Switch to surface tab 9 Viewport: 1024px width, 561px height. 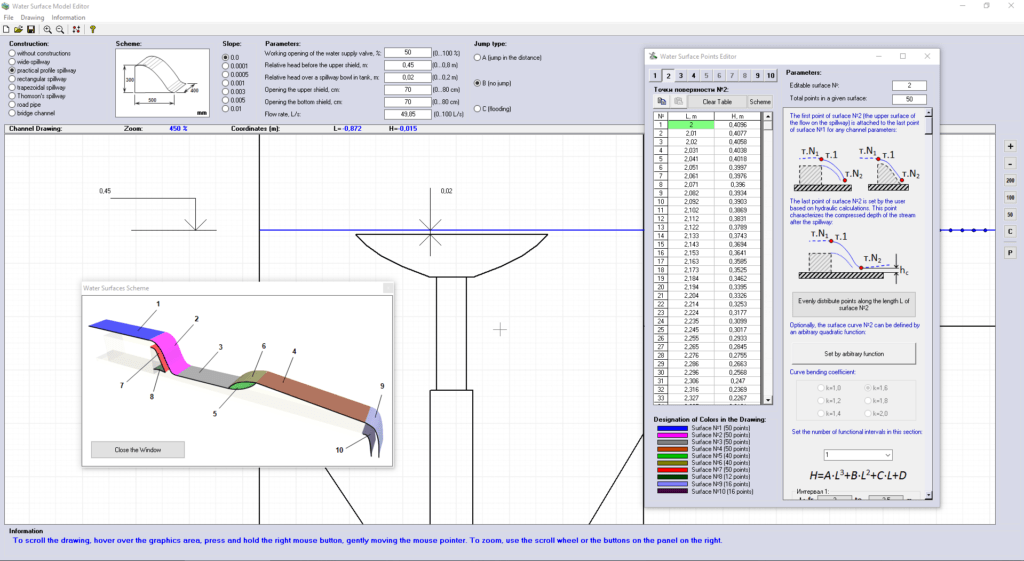point(758,75)
